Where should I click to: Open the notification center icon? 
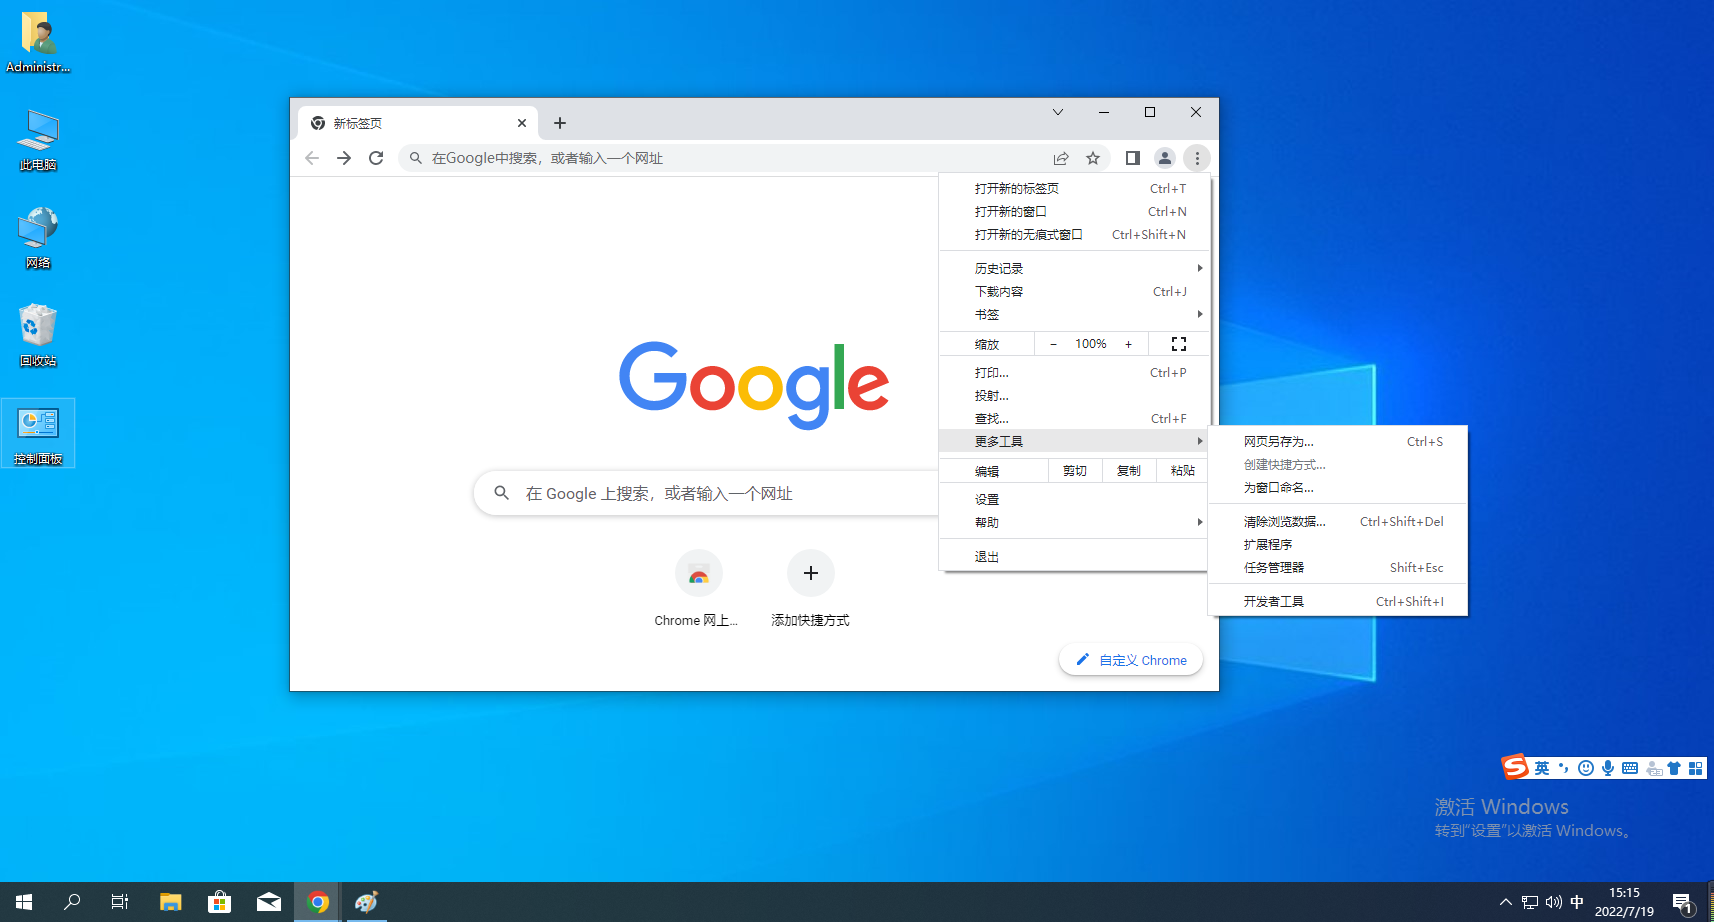tap(1683, 904)
